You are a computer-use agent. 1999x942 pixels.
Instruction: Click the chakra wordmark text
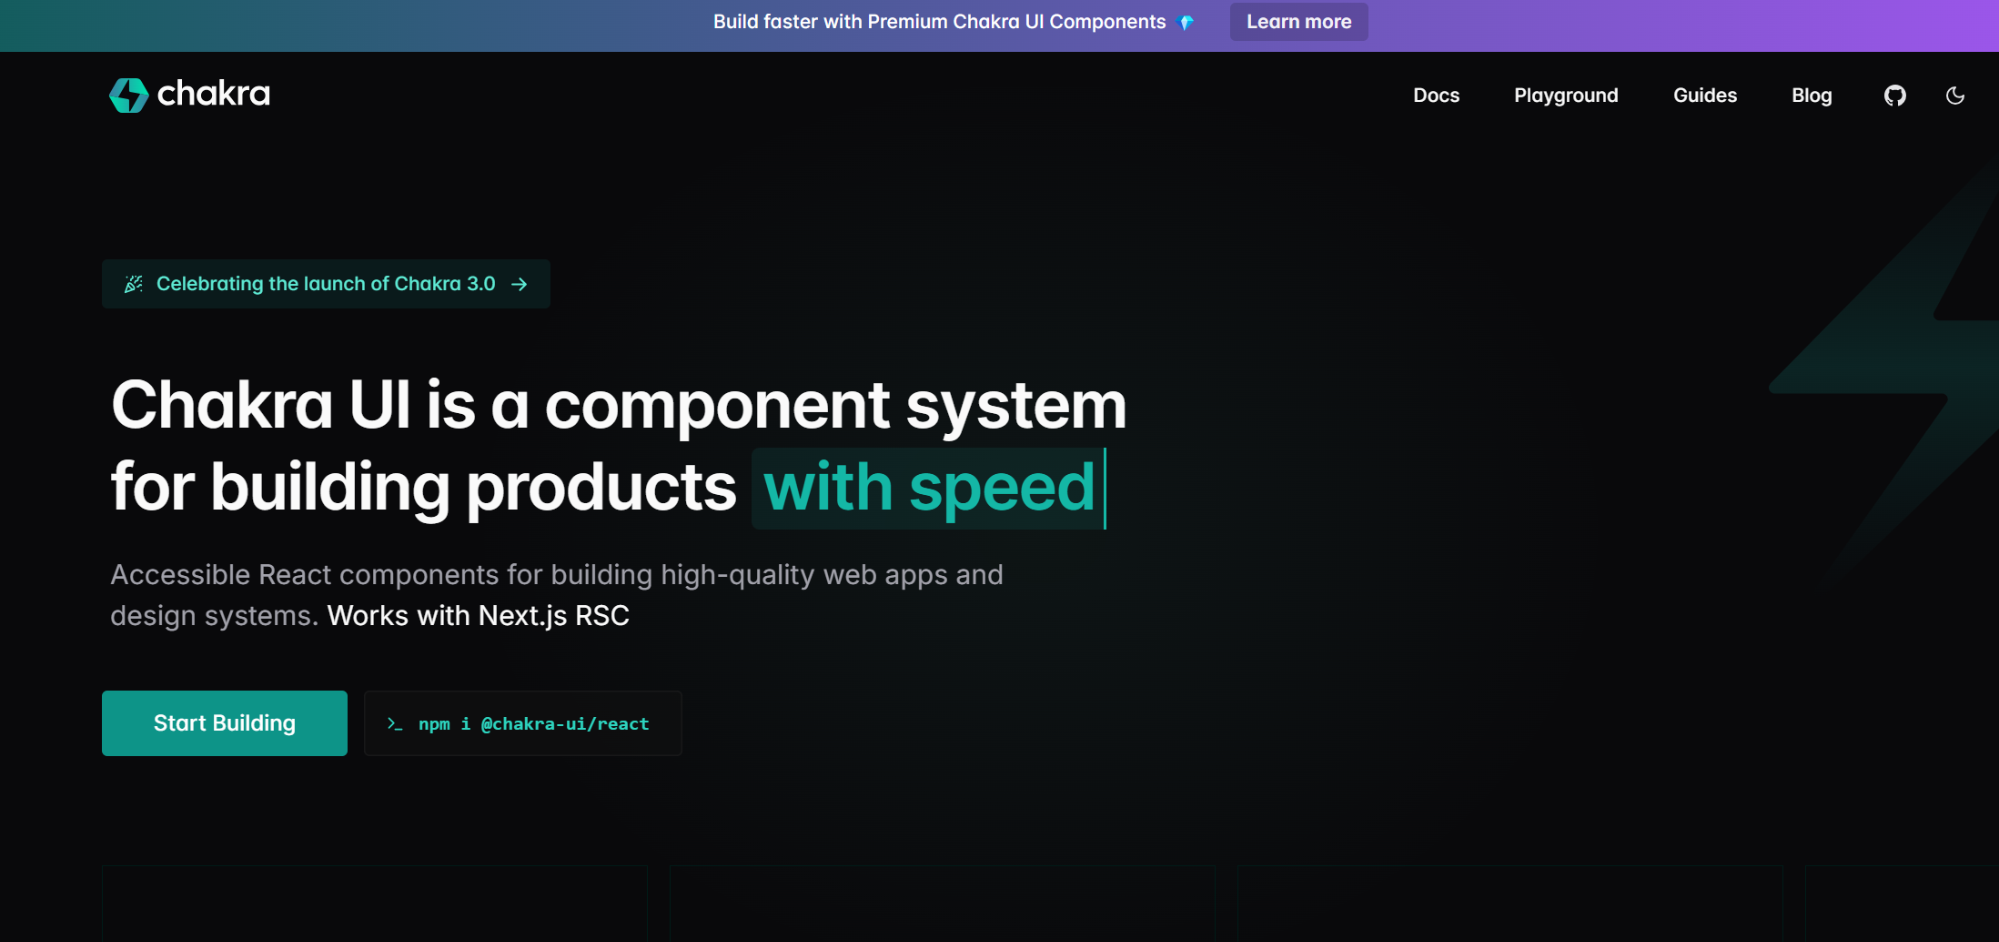coord(214,94)
